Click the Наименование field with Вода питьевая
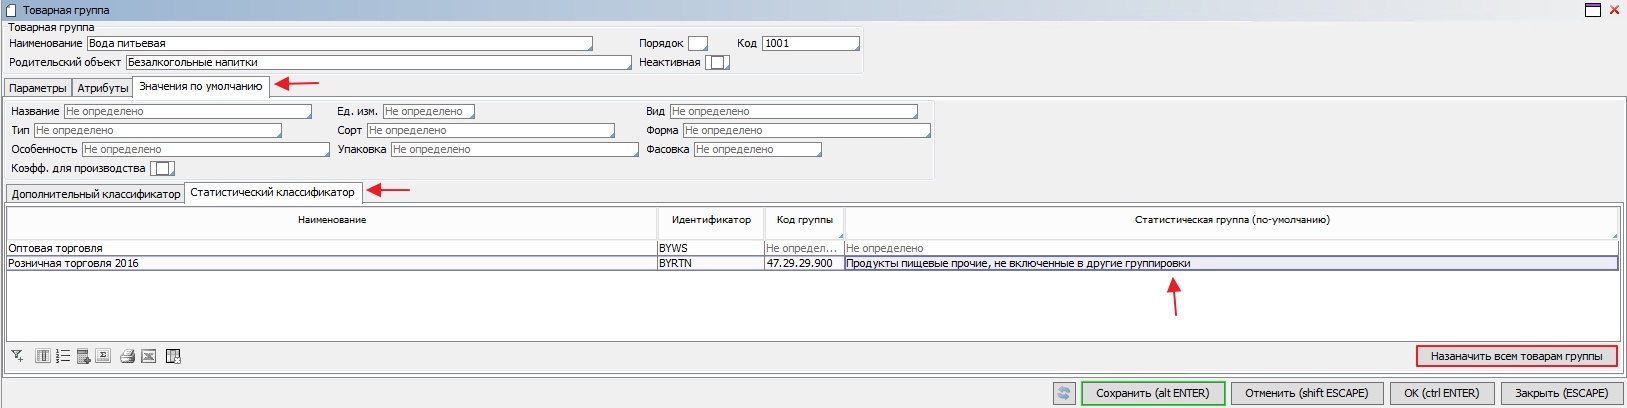This screenshot has height=408, width=1627. pos(339,43)
